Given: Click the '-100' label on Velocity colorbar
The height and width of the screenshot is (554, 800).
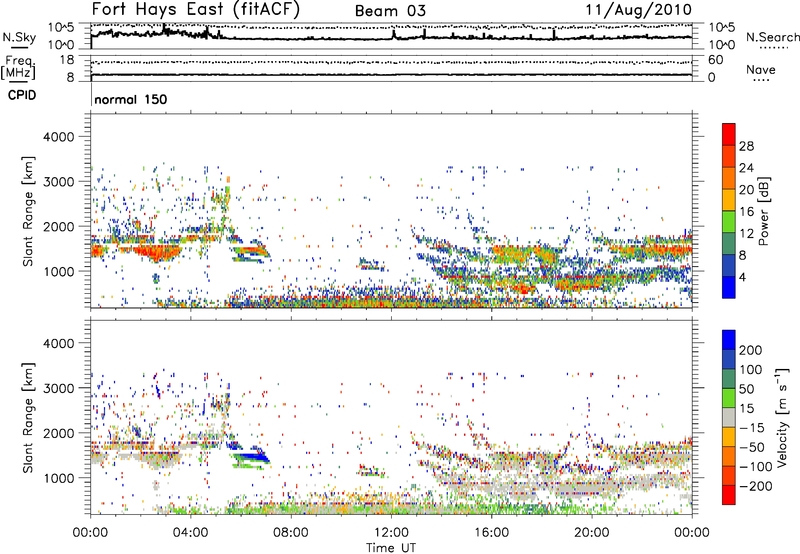Looking at the screenshot, I should point(755,467).
